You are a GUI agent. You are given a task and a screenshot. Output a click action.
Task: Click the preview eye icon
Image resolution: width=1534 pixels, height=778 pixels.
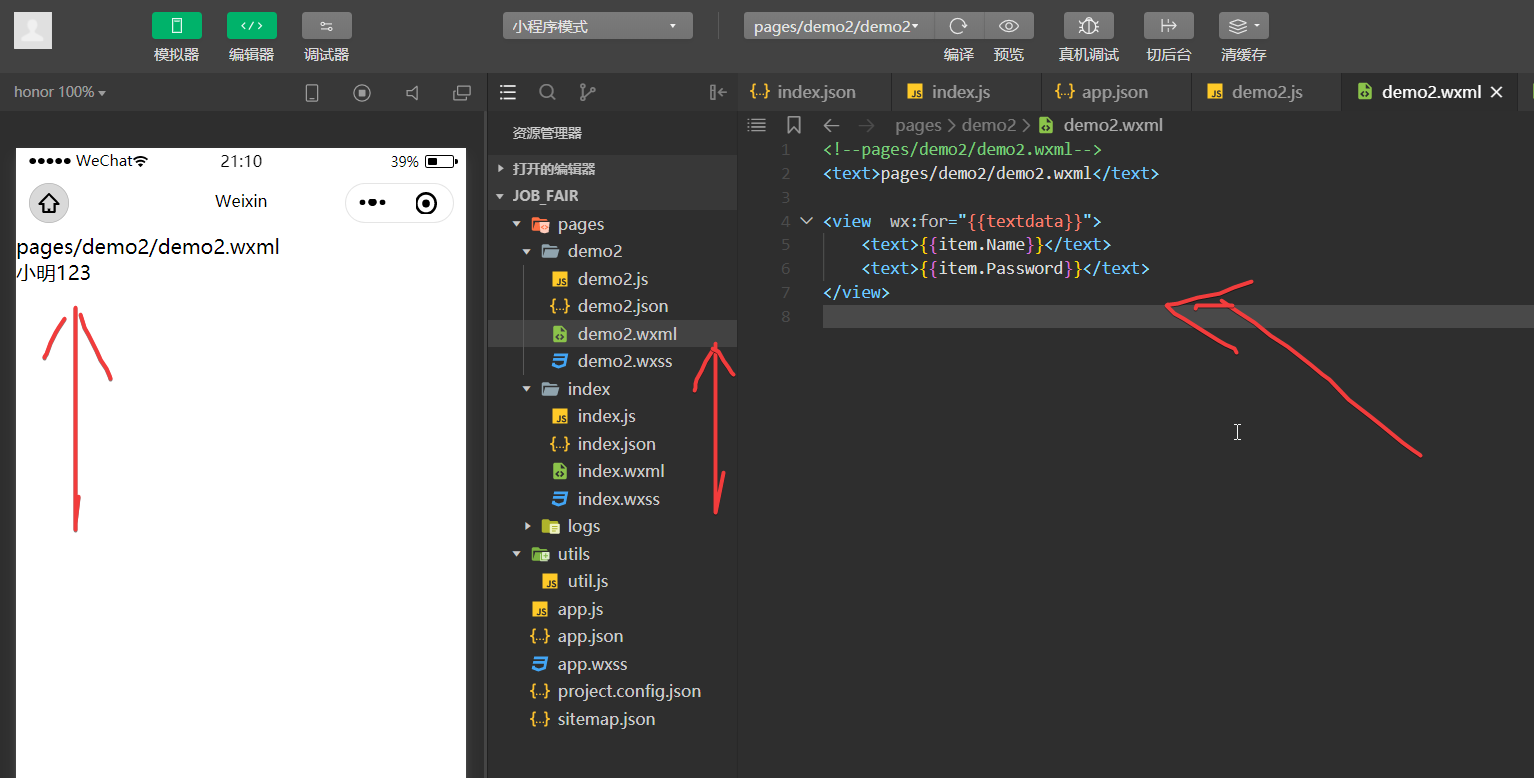pyautogui.click(x=1009, y=26)
